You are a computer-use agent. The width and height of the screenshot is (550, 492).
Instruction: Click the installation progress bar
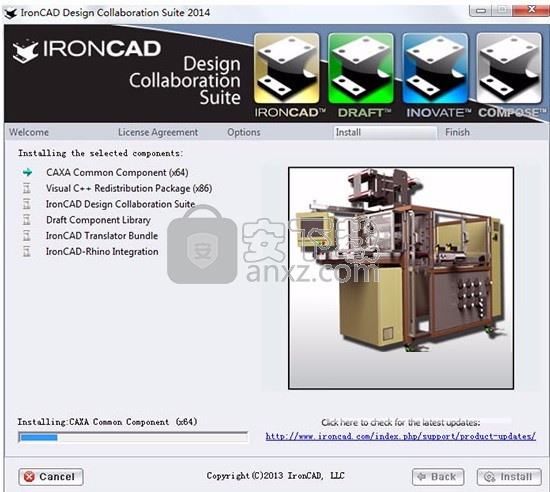coord(133,437)
